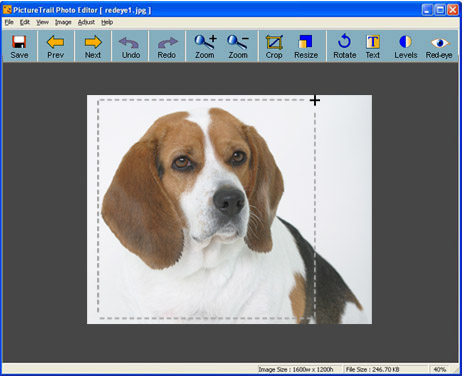Select the Crop tool
The image size is (463, 377).
pyautogui.click(x=274, y=46)
